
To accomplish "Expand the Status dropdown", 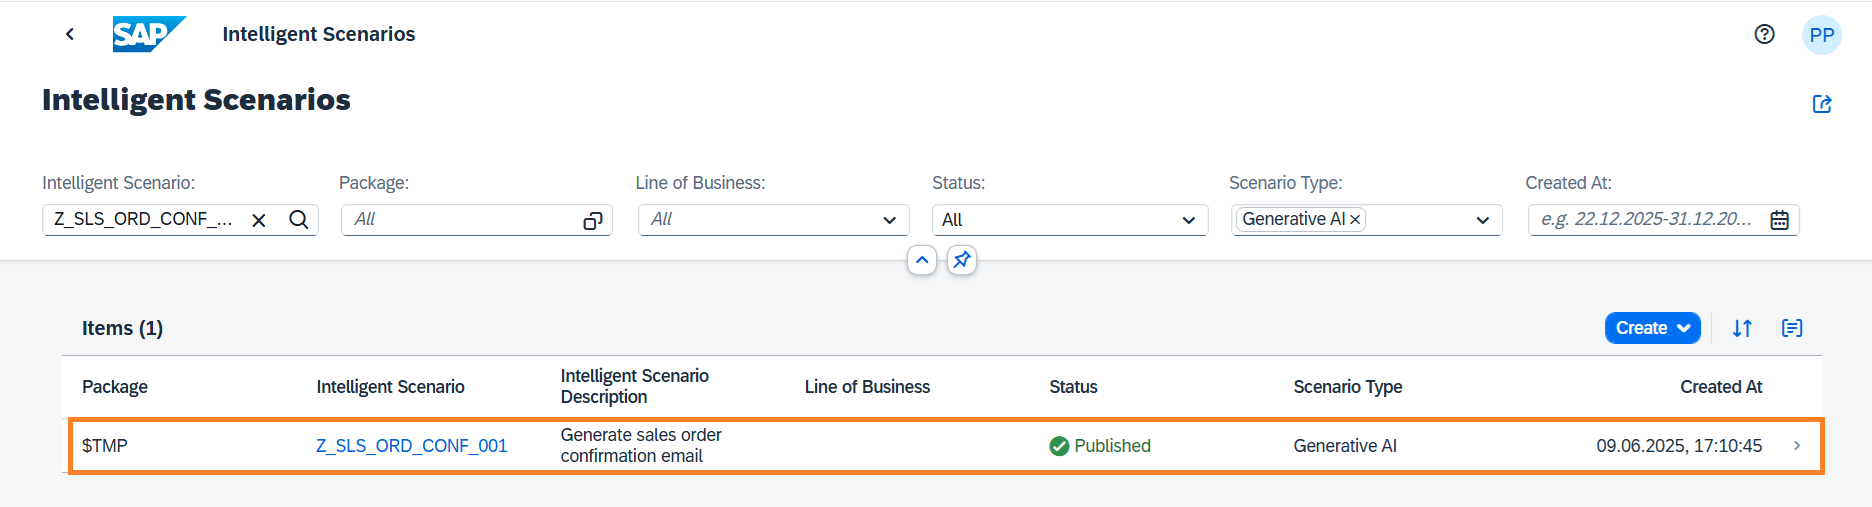I will pos(1188,220).
